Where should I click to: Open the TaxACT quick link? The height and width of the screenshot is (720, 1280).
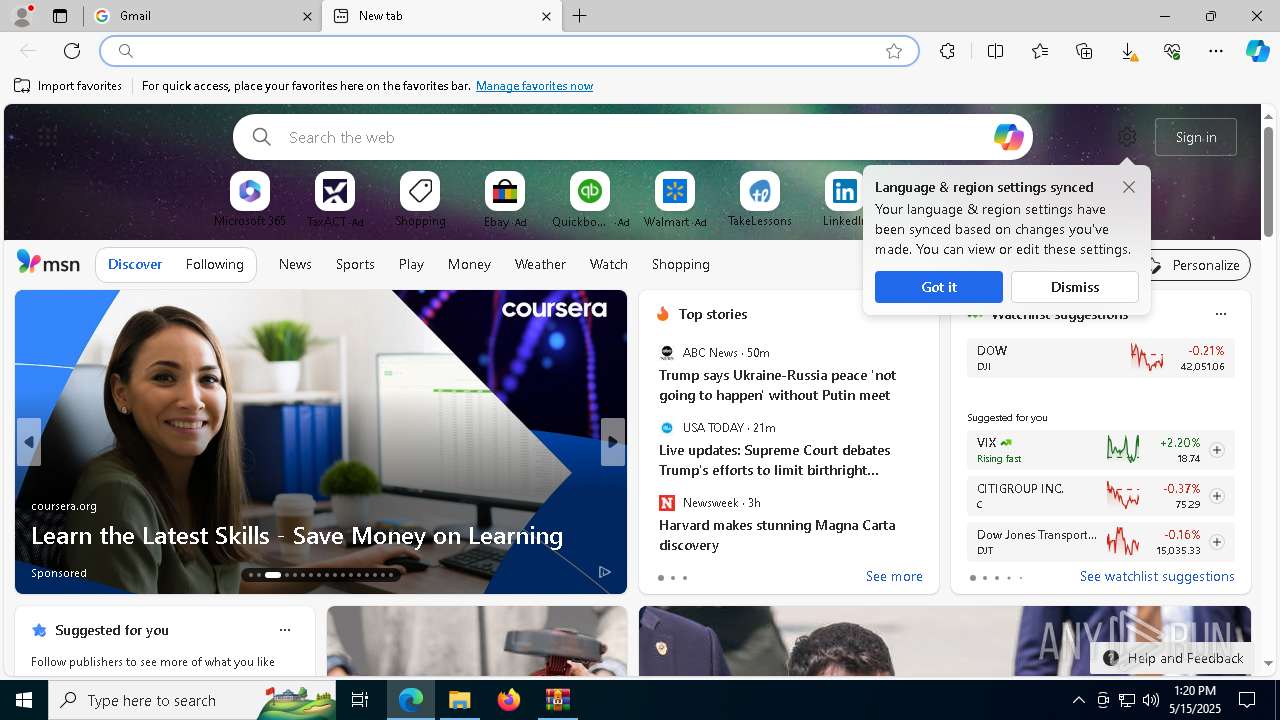coord(335,199)
